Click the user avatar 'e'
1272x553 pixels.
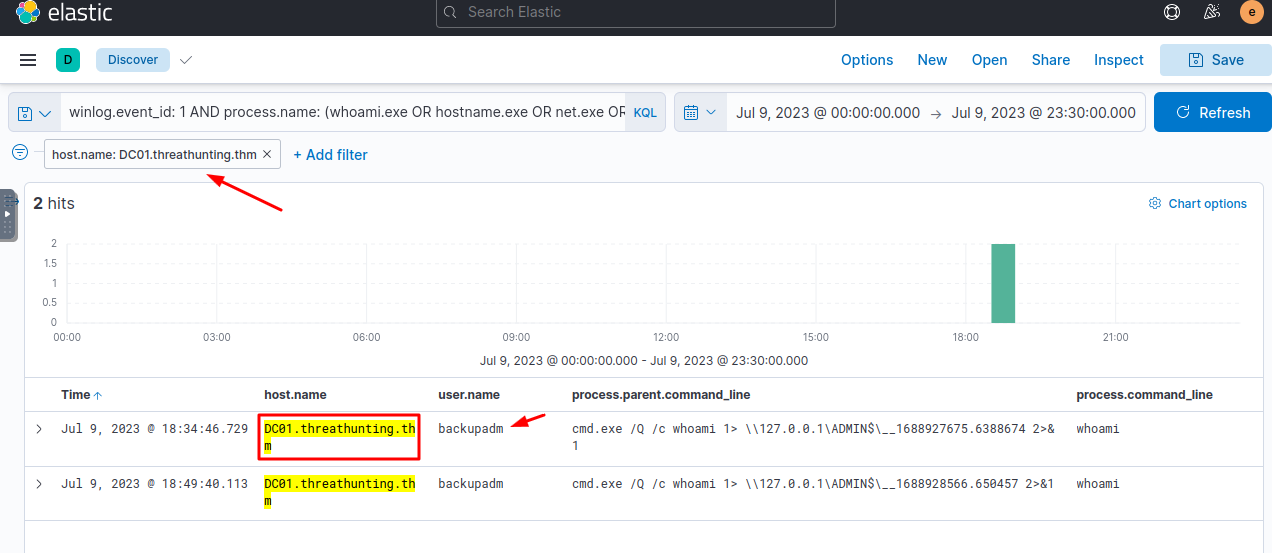point(1251,13)
